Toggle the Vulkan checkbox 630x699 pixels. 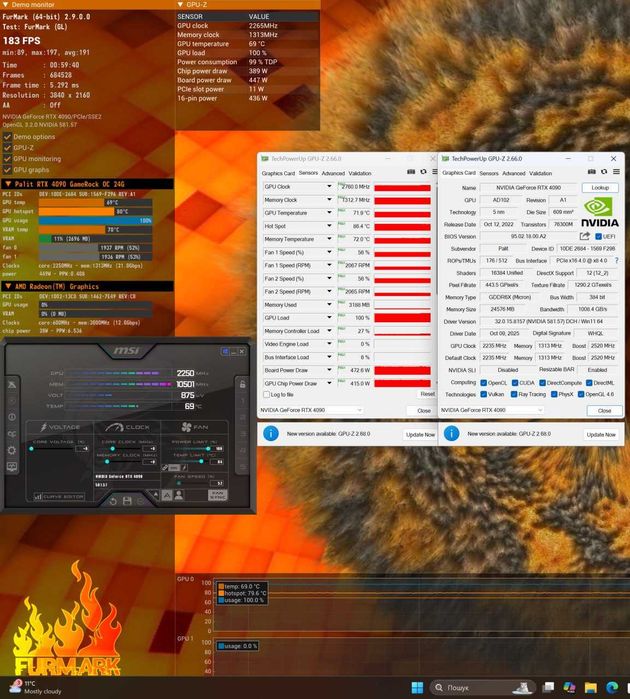(483, 394)
